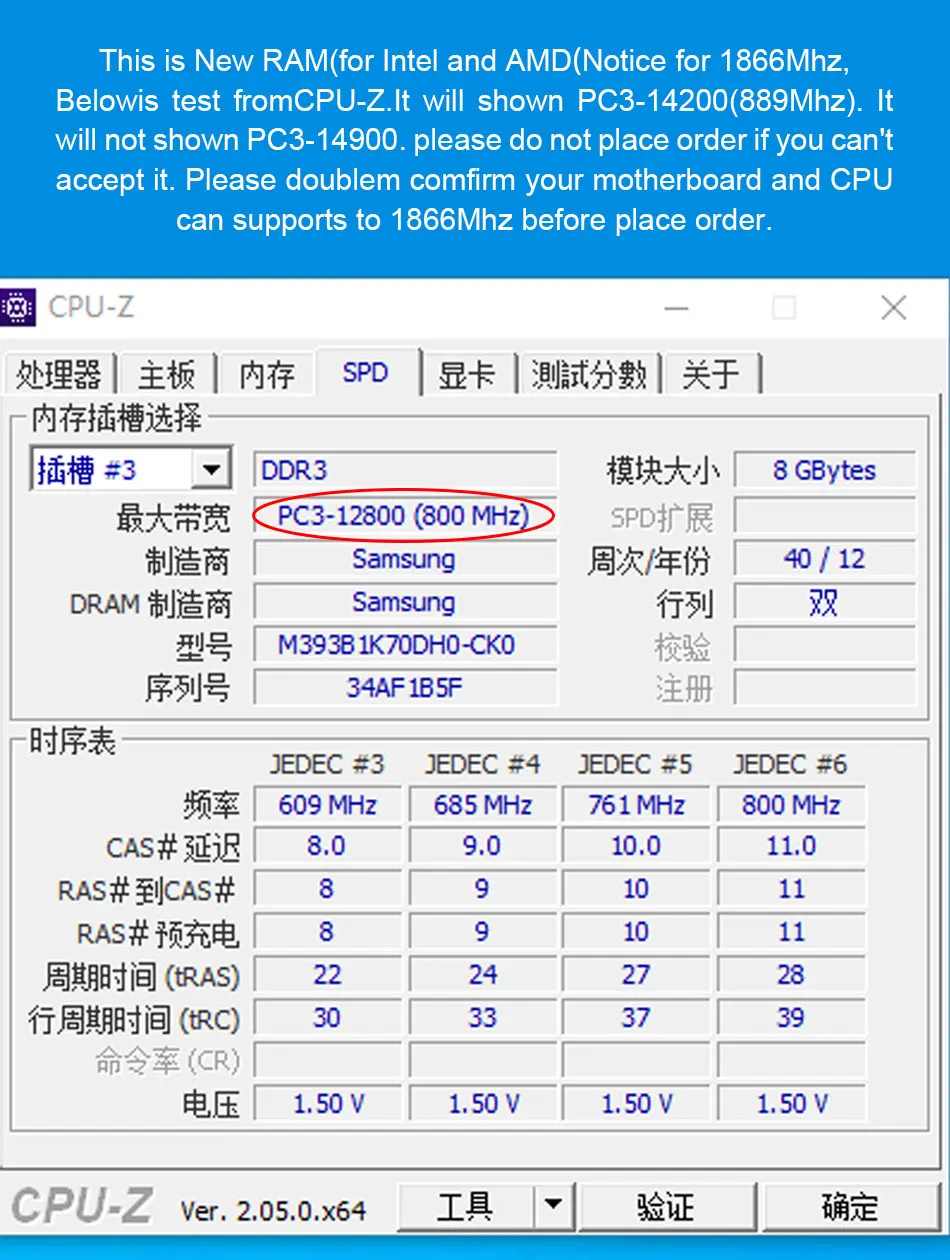Expand the 插槽 #3 slot dropdown

pyautogui.click(x=211, y=470)
